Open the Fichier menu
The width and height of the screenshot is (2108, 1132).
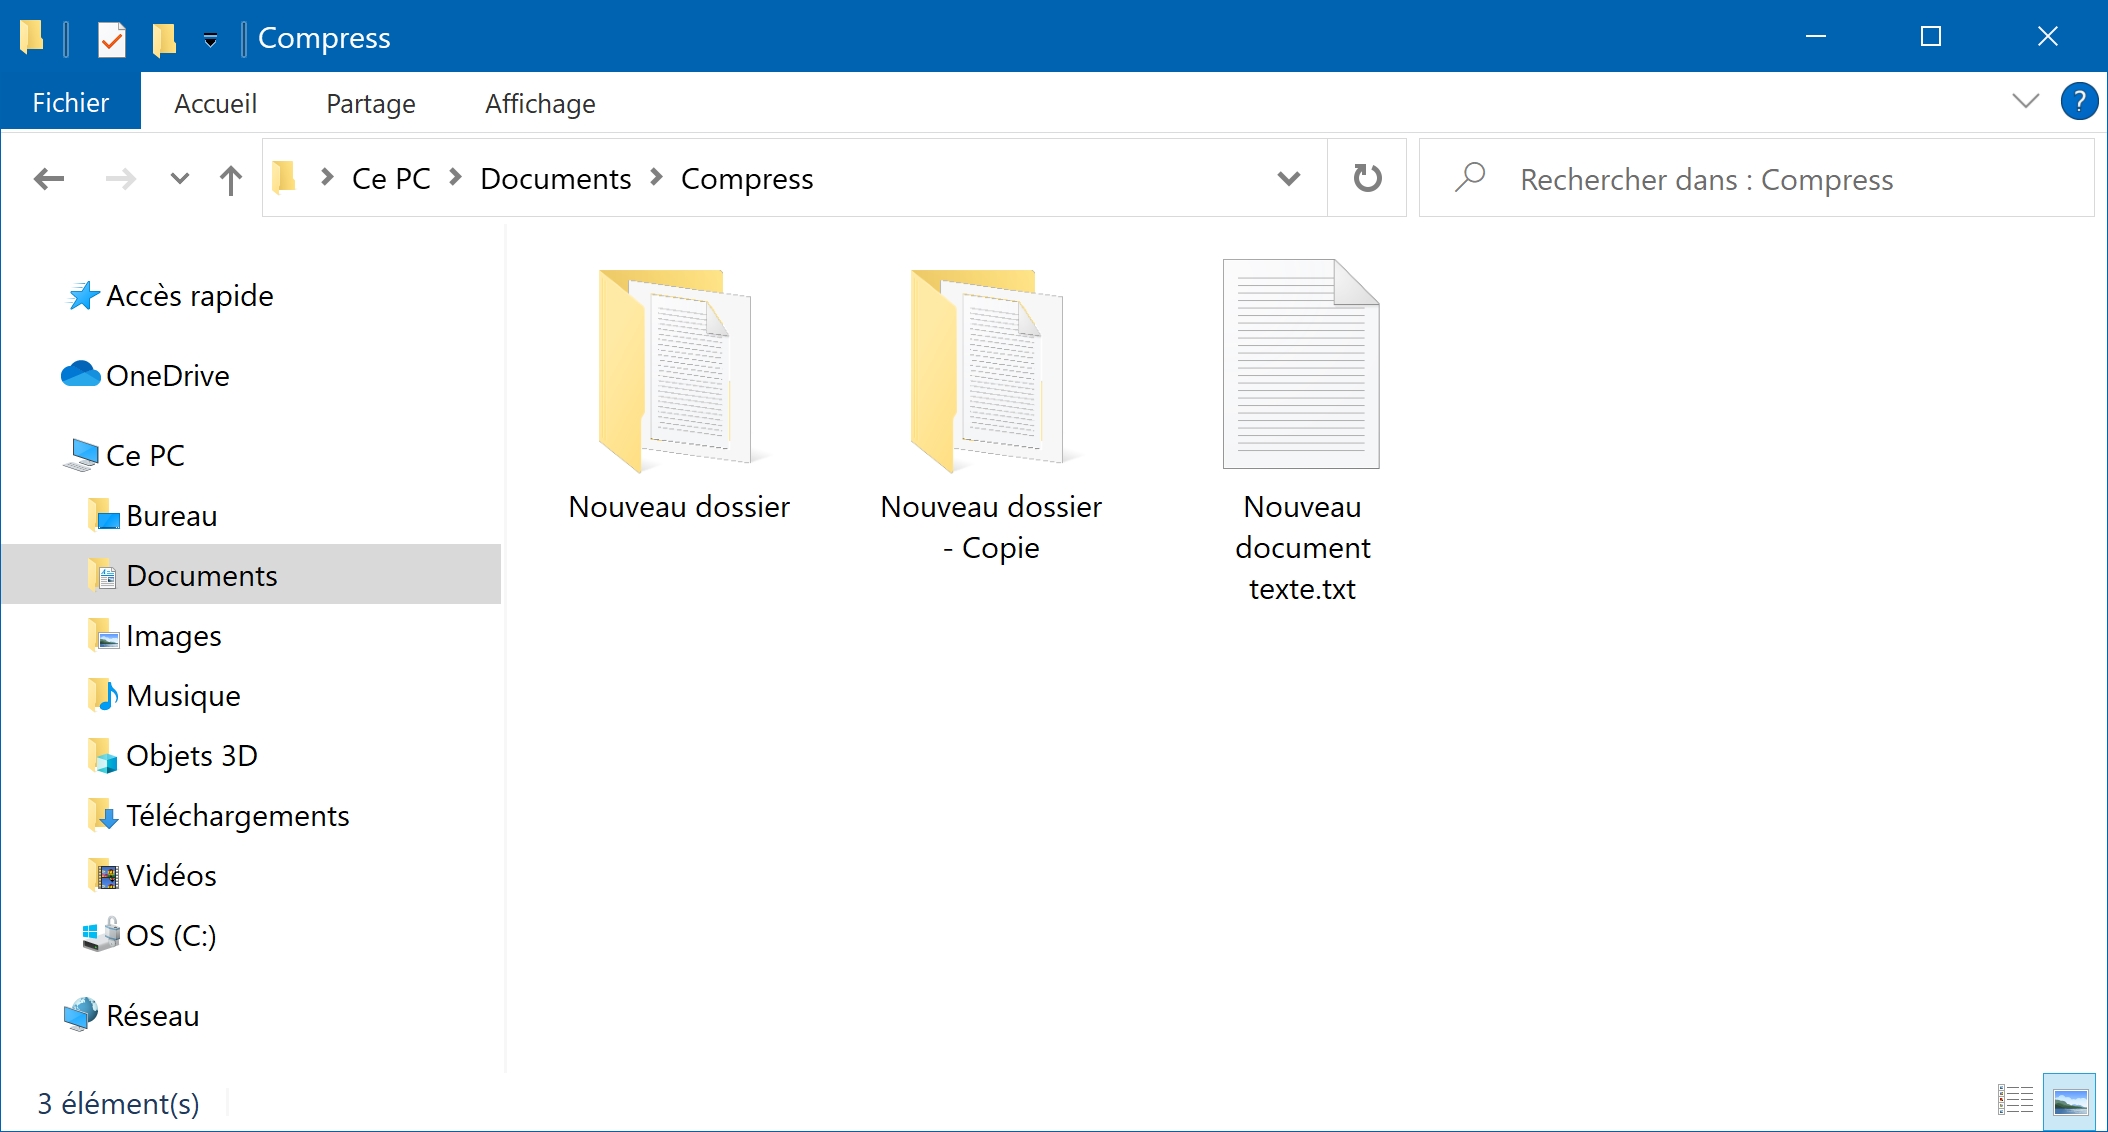coord(70,103)
